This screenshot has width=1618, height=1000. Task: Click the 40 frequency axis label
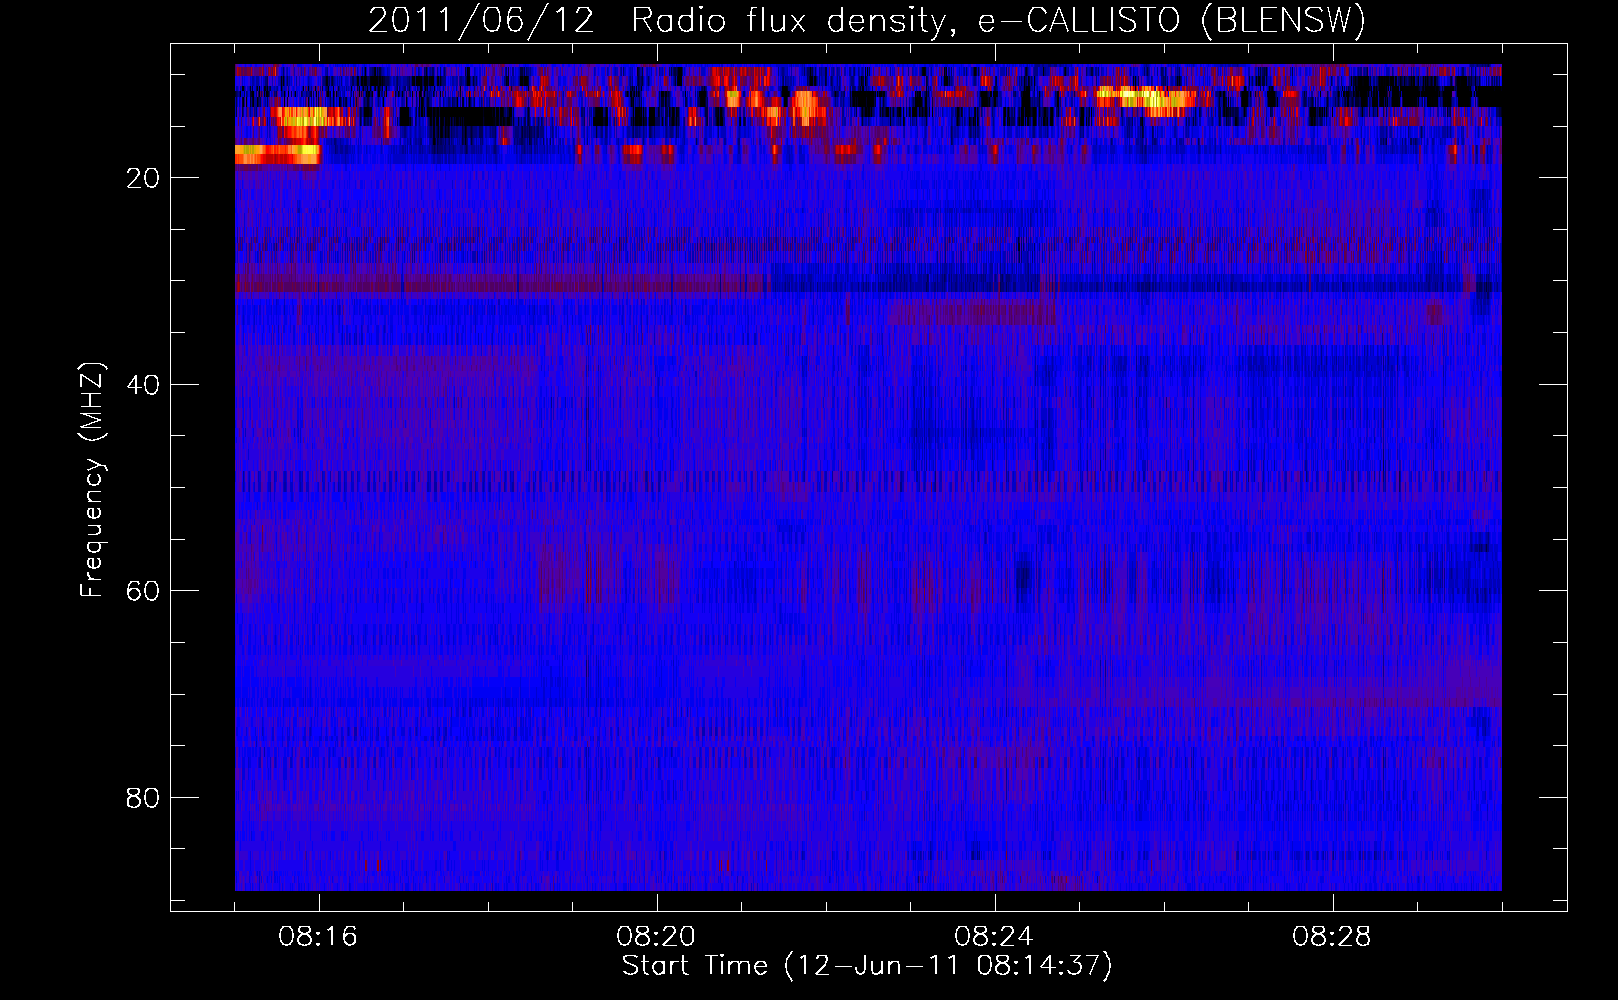143,385
